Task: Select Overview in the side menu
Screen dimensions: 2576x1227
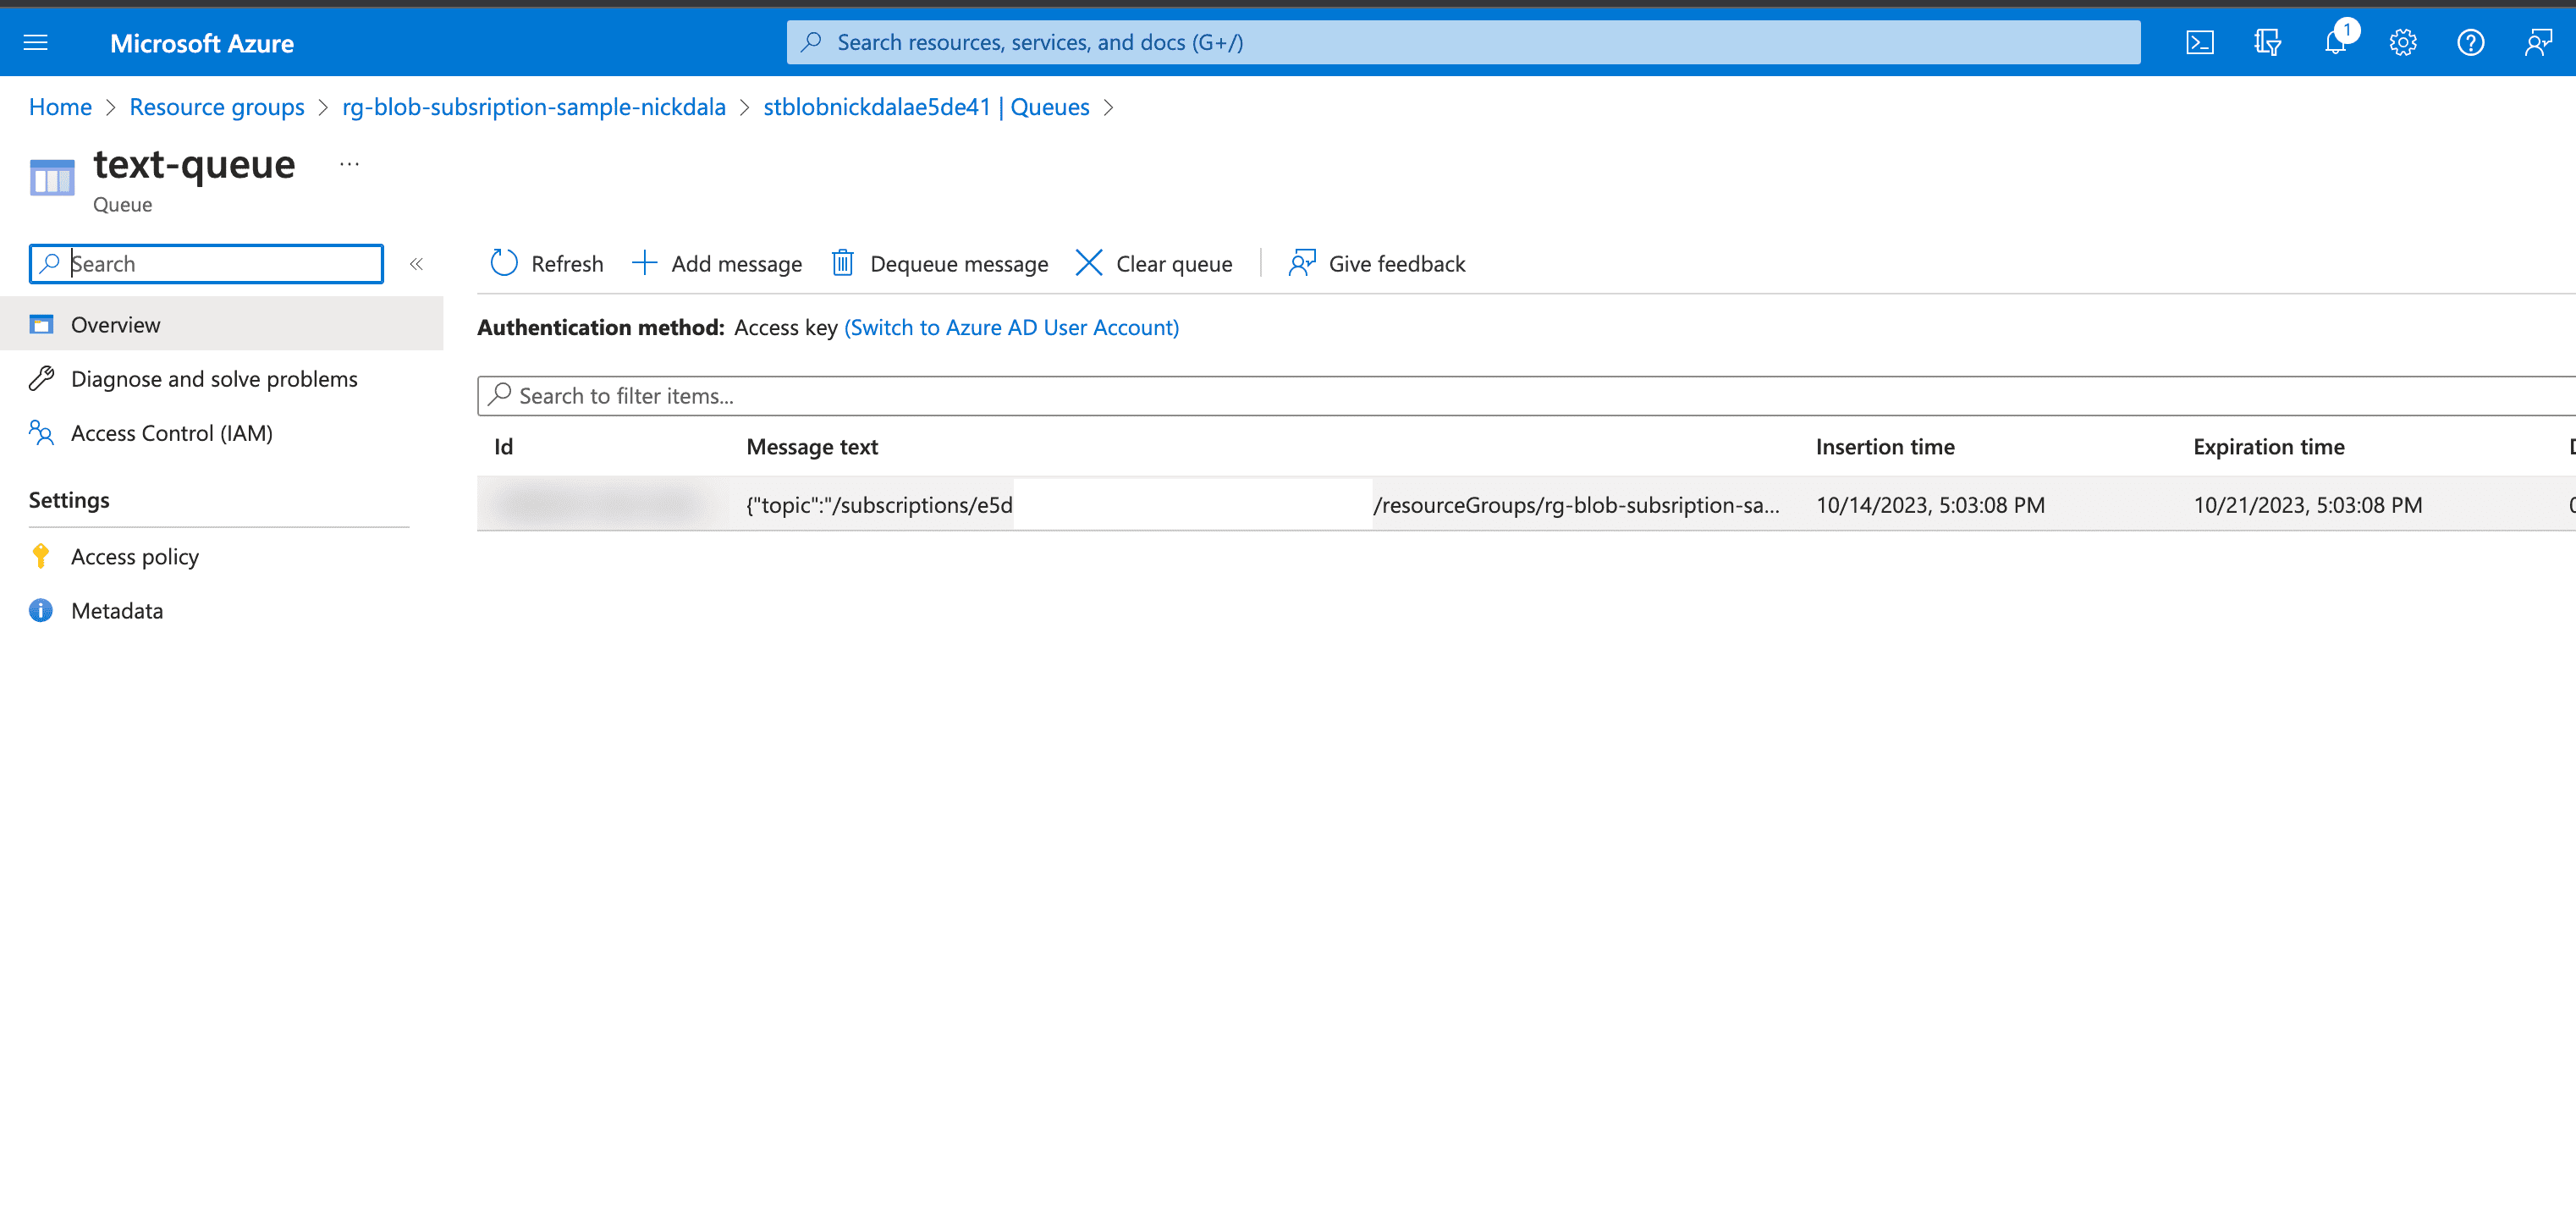Action: coord(221,324)
